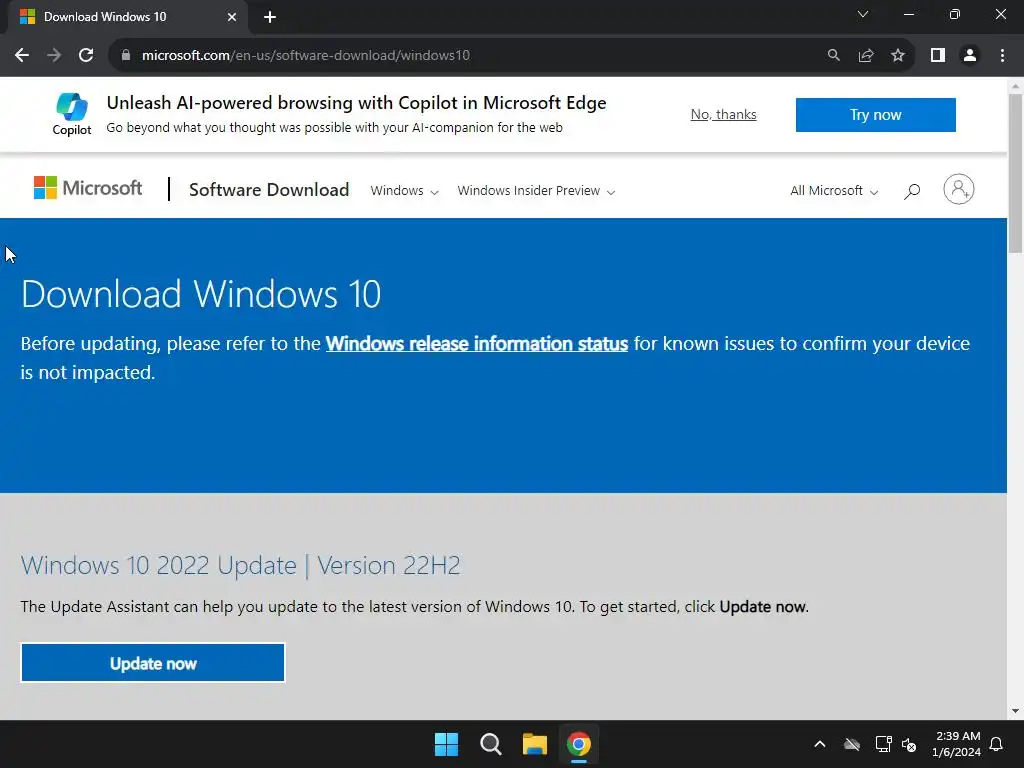
Task: Click the Chrome taskbar icon
Action: 579,744
